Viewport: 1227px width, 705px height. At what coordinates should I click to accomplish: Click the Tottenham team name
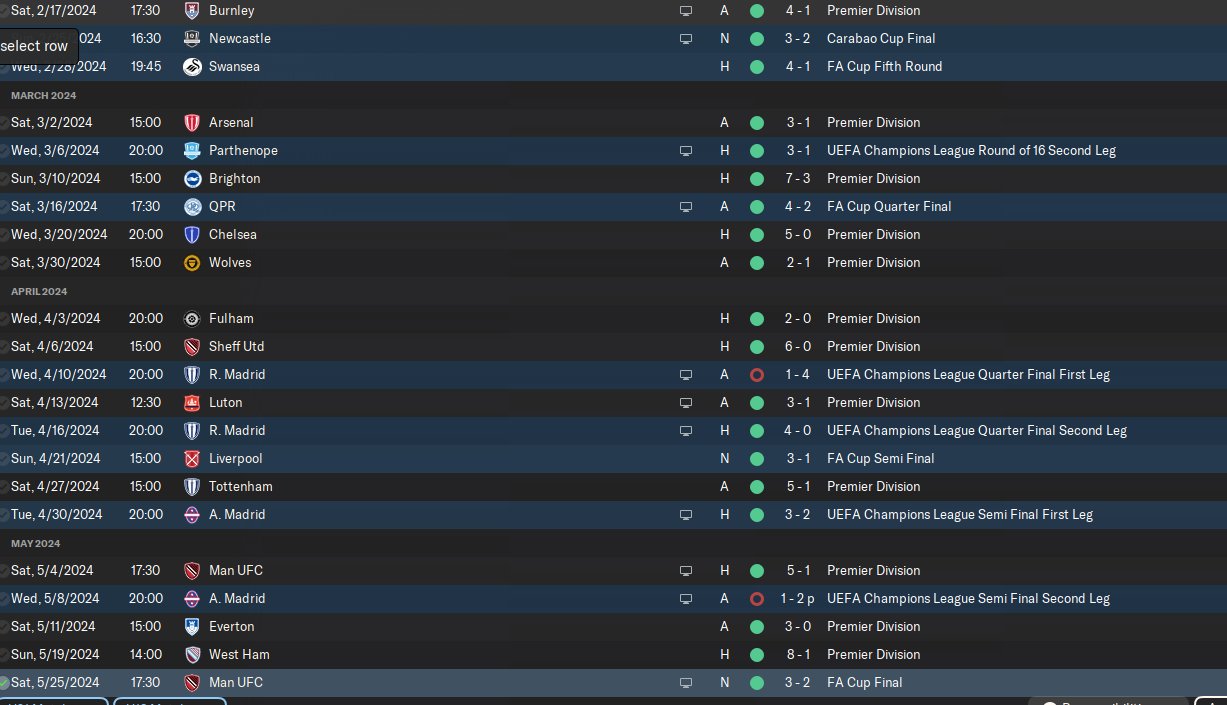(240, 487)
